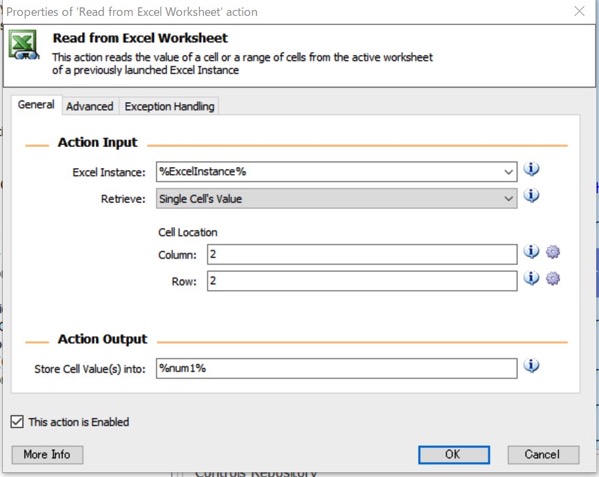Screen dimensions: 599x477
Task: Click the Excel worksheet action icon
Action: pos(24,45)
